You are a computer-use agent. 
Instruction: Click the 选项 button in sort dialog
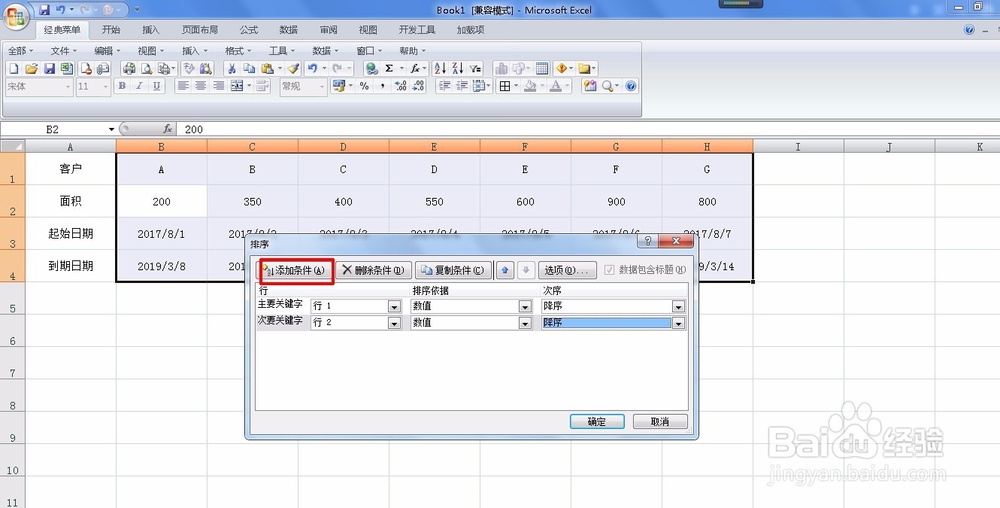click(567, 270)
